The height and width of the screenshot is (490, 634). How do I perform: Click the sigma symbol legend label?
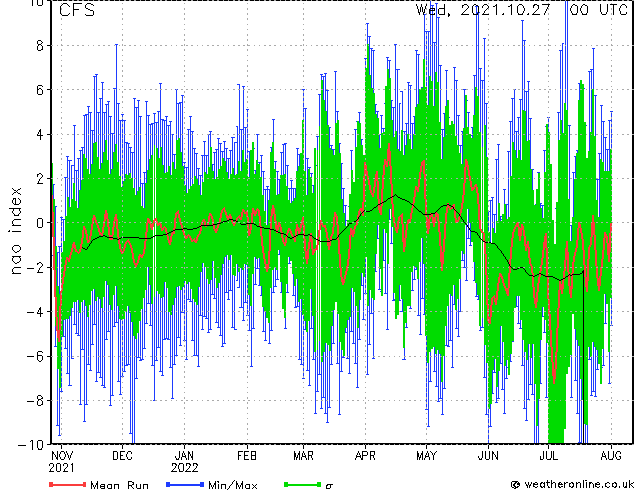pos(329,485)
